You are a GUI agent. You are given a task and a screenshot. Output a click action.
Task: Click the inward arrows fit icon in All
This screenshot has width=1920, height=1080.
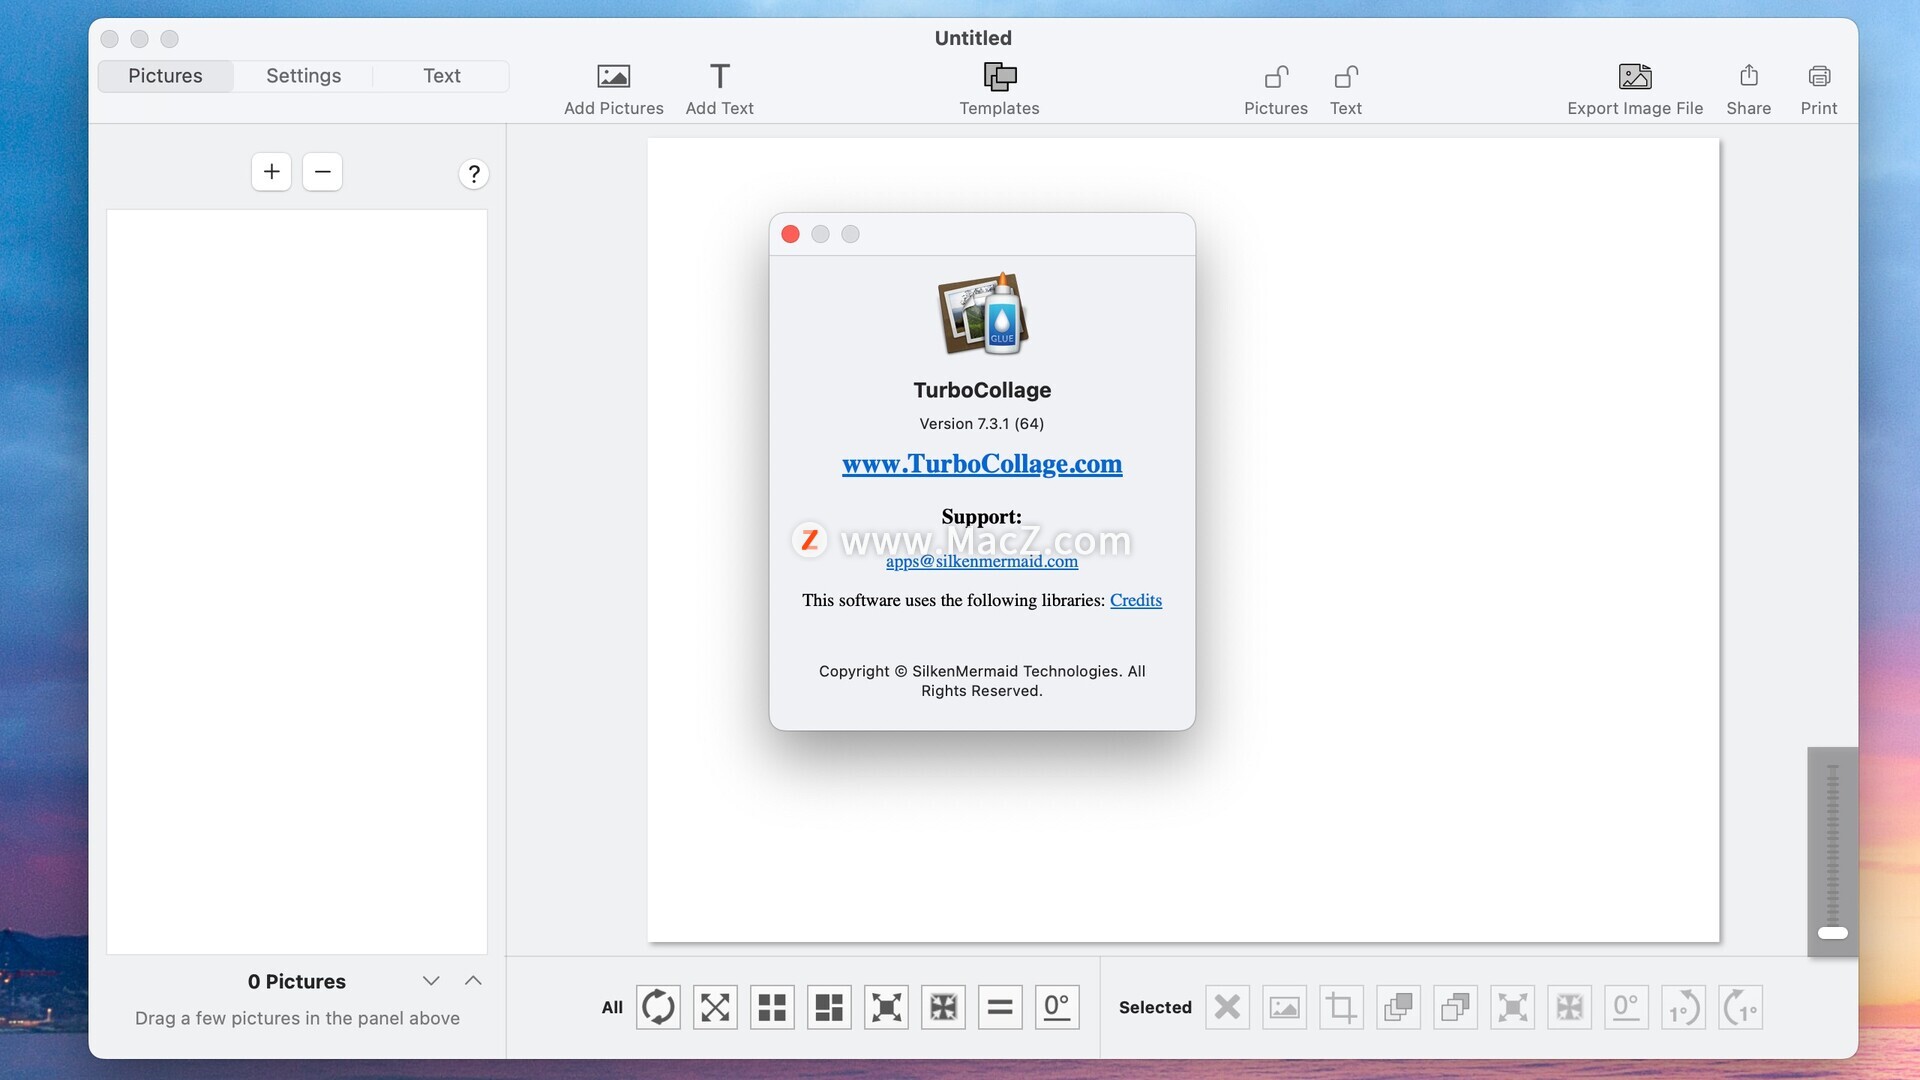pos(943,1007)
